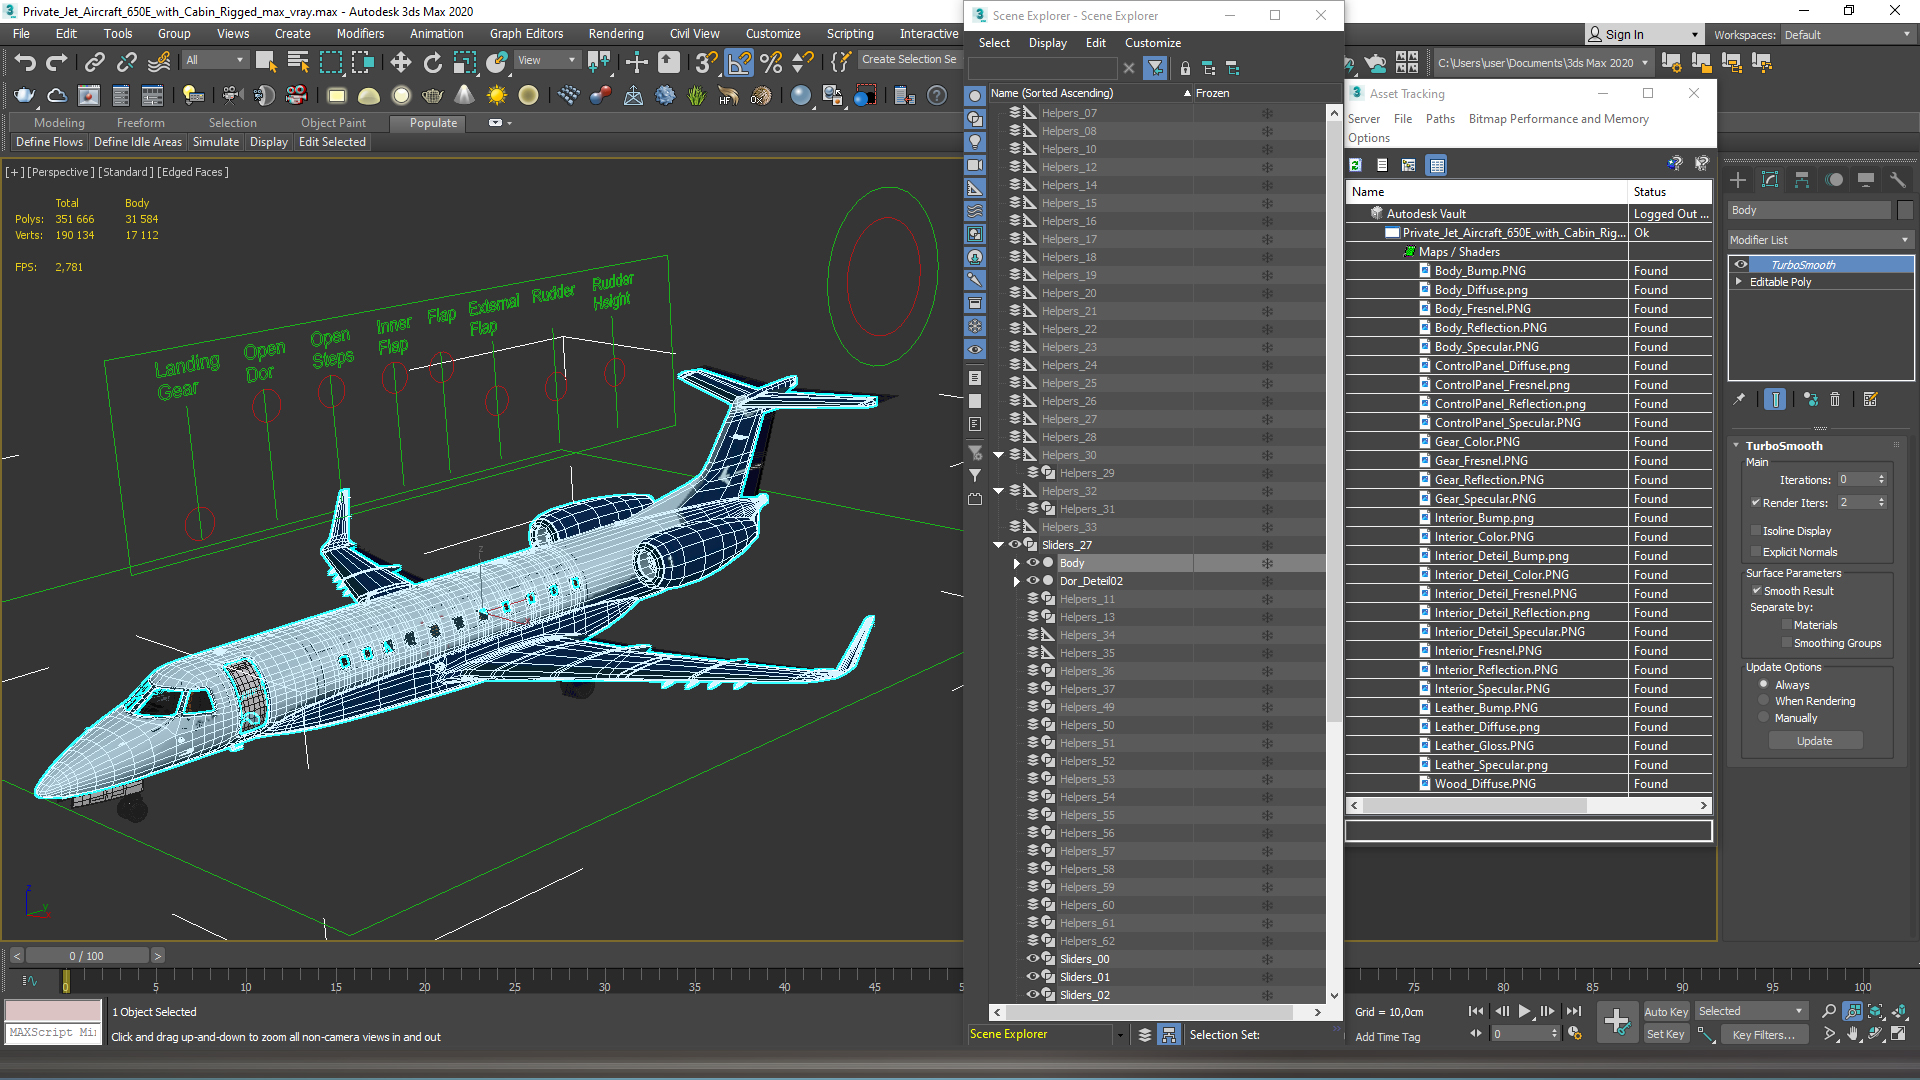Switch Asset Tracking to table view icon

[x=1437, y=165]
